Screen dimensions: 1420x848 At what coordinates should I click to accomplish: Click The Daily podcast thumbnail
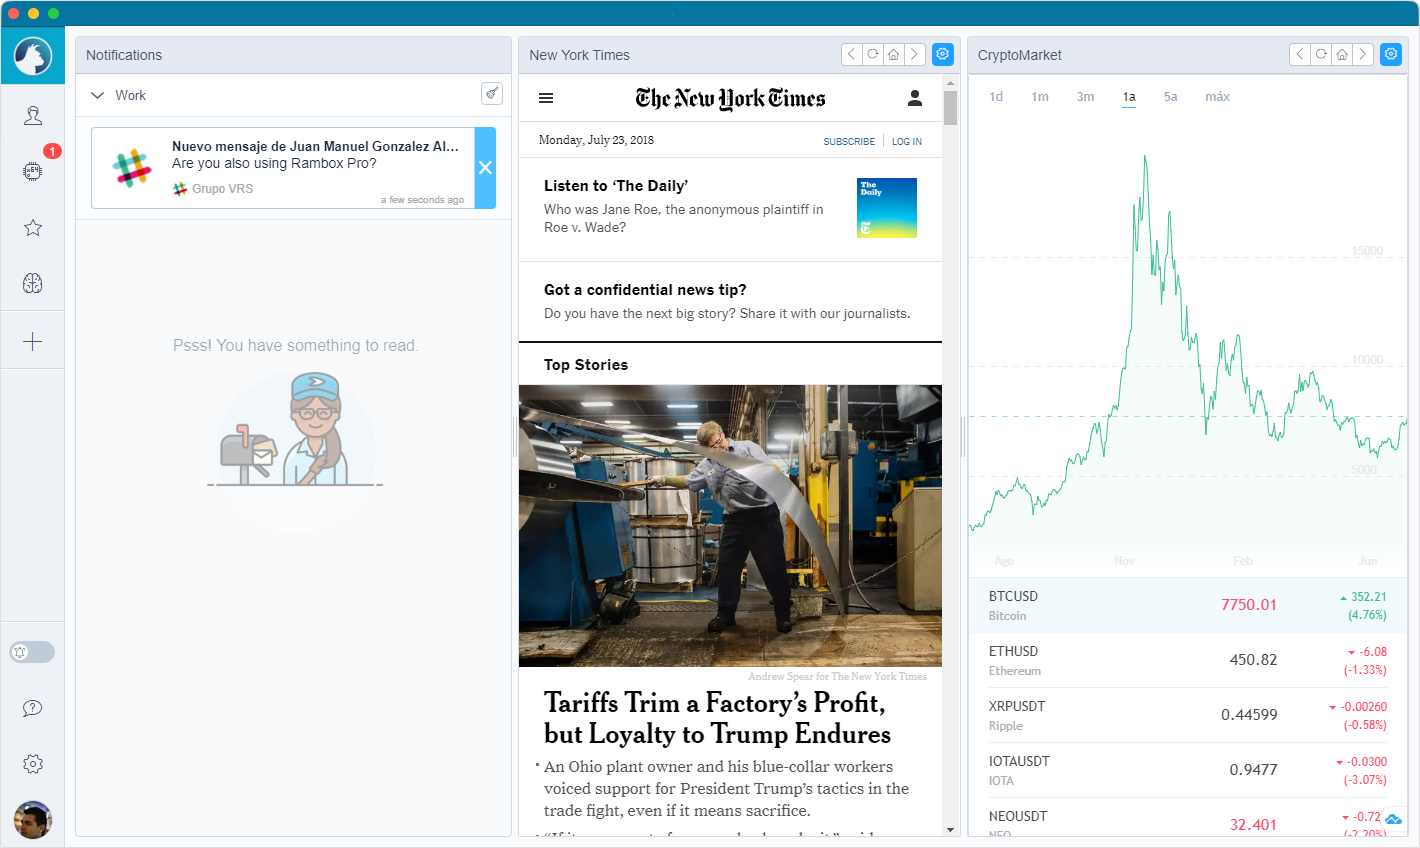pos(887,208)
